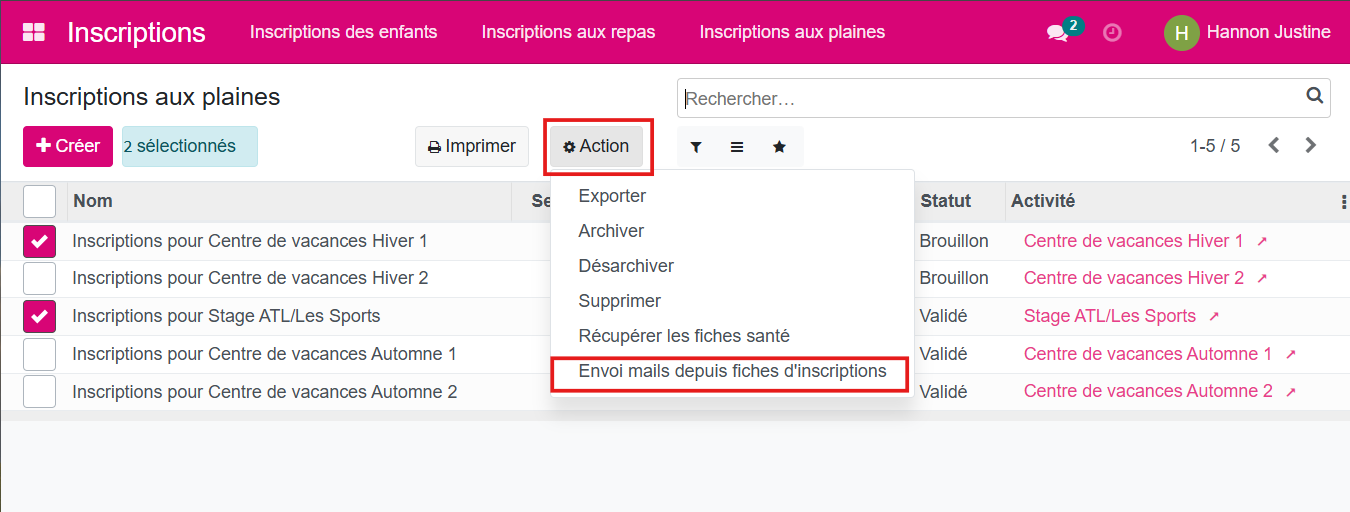Open the Filters funnel icon

pos(696,147)
